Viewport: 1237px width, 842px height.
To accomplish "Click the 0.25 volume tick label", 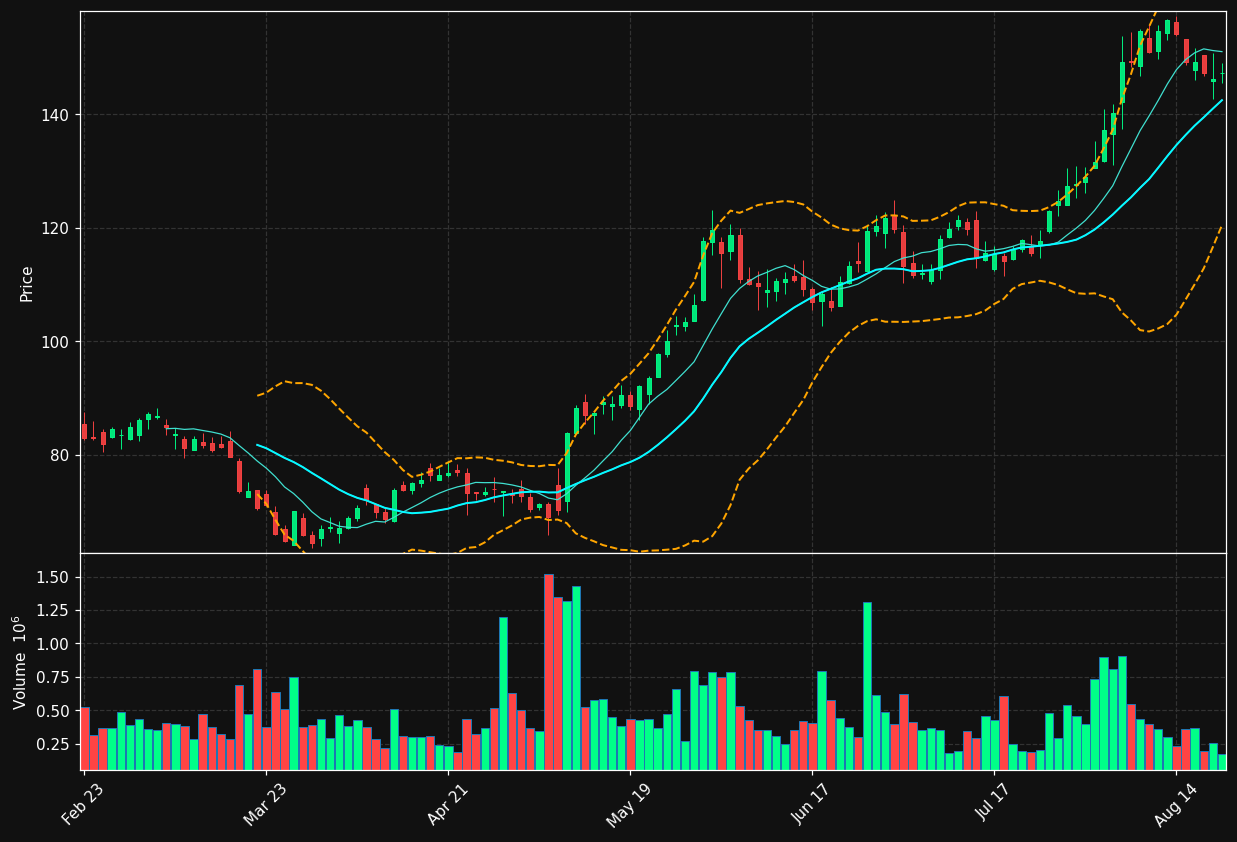I will (x=55, y=744).
